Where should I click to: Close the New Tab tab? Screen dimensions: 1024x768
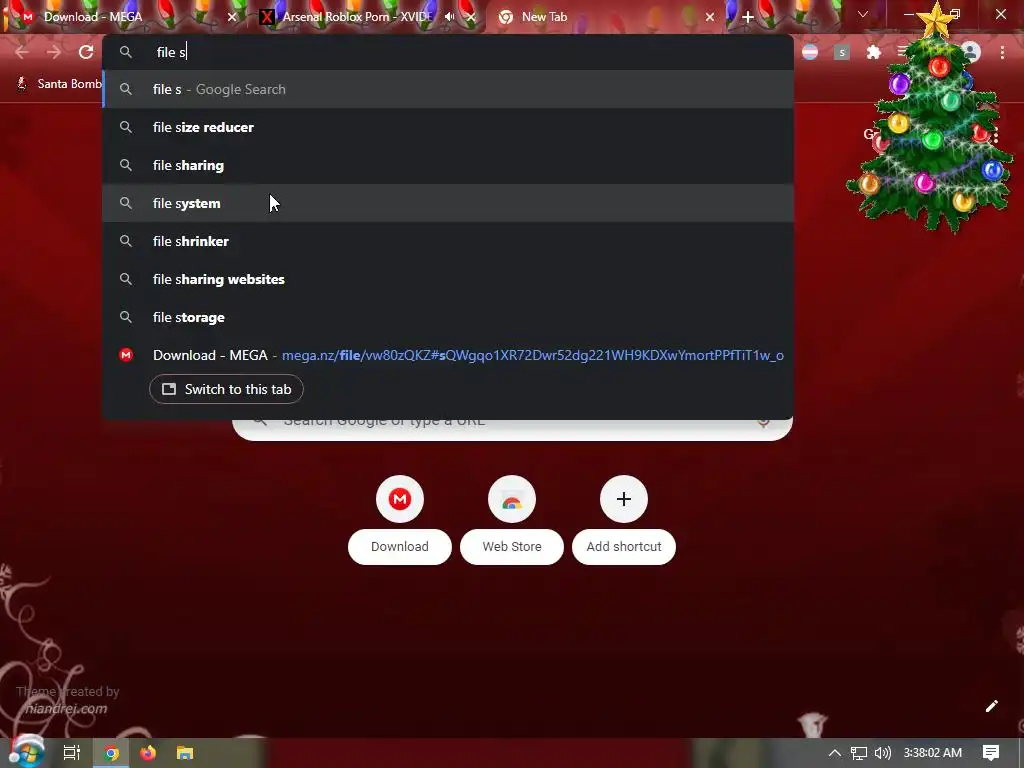[710, 17]
